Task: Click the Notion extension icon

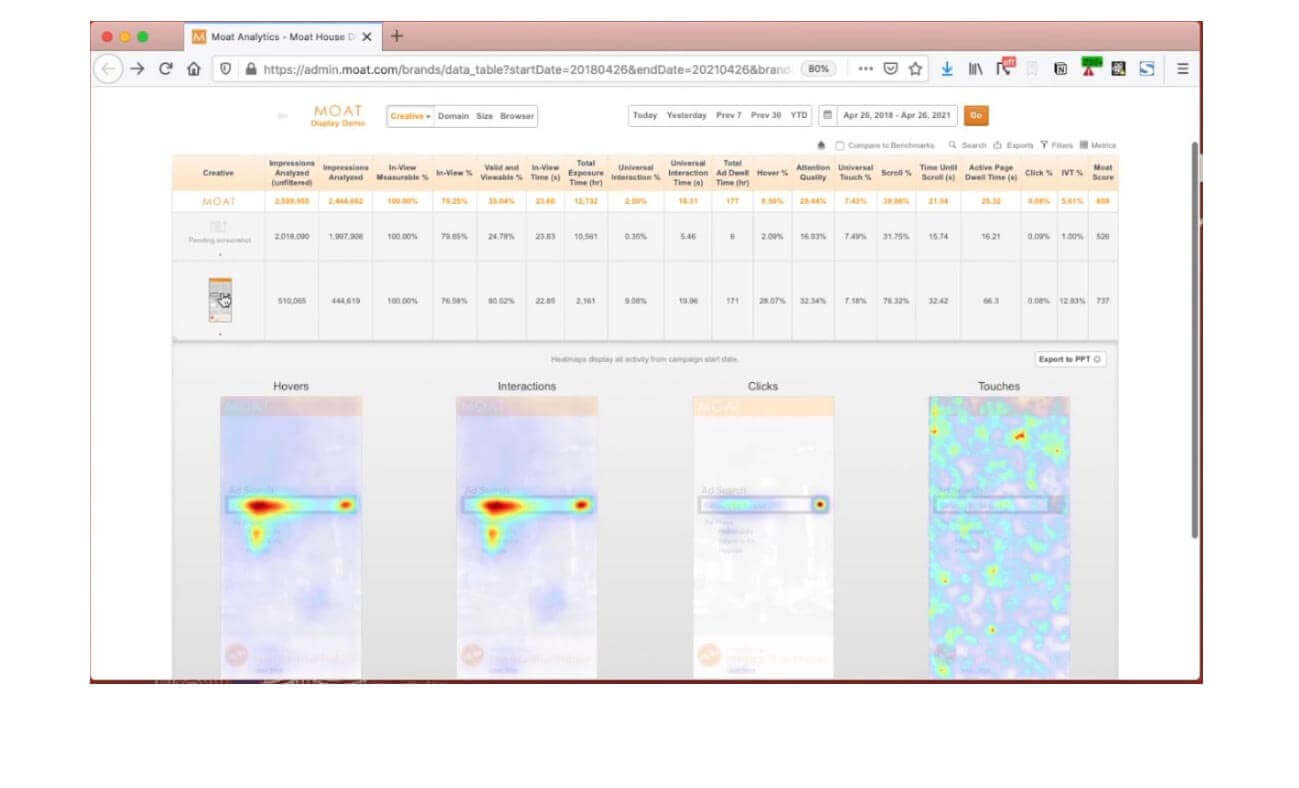Action: pos(1061,69)
